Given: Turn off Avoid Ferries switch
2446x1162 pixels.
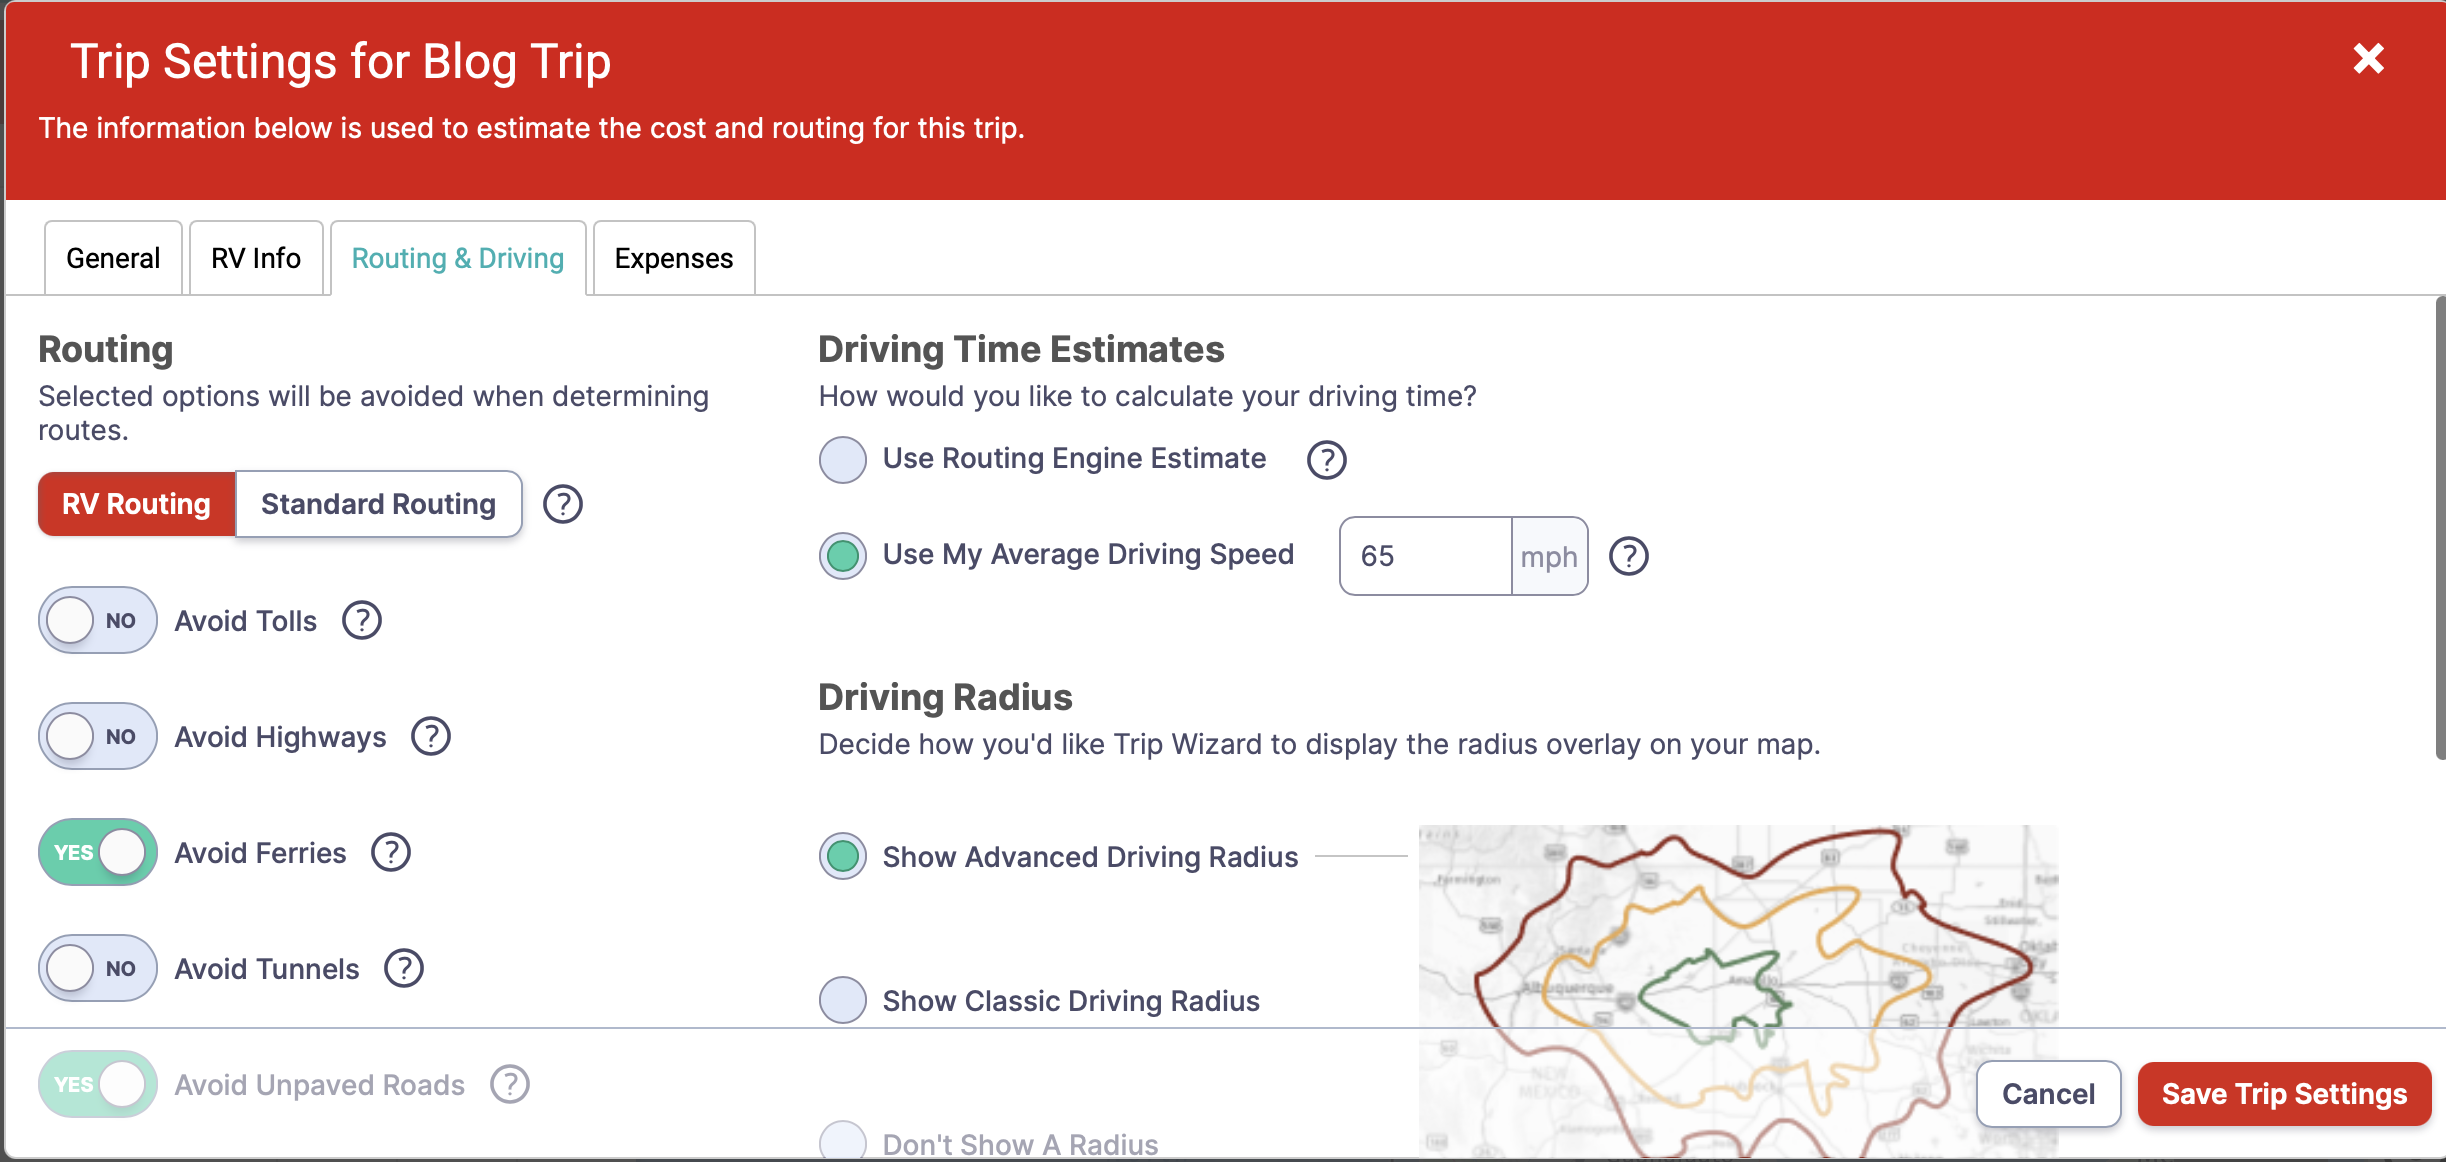Looking at the screenshot, I should [97, 852].
